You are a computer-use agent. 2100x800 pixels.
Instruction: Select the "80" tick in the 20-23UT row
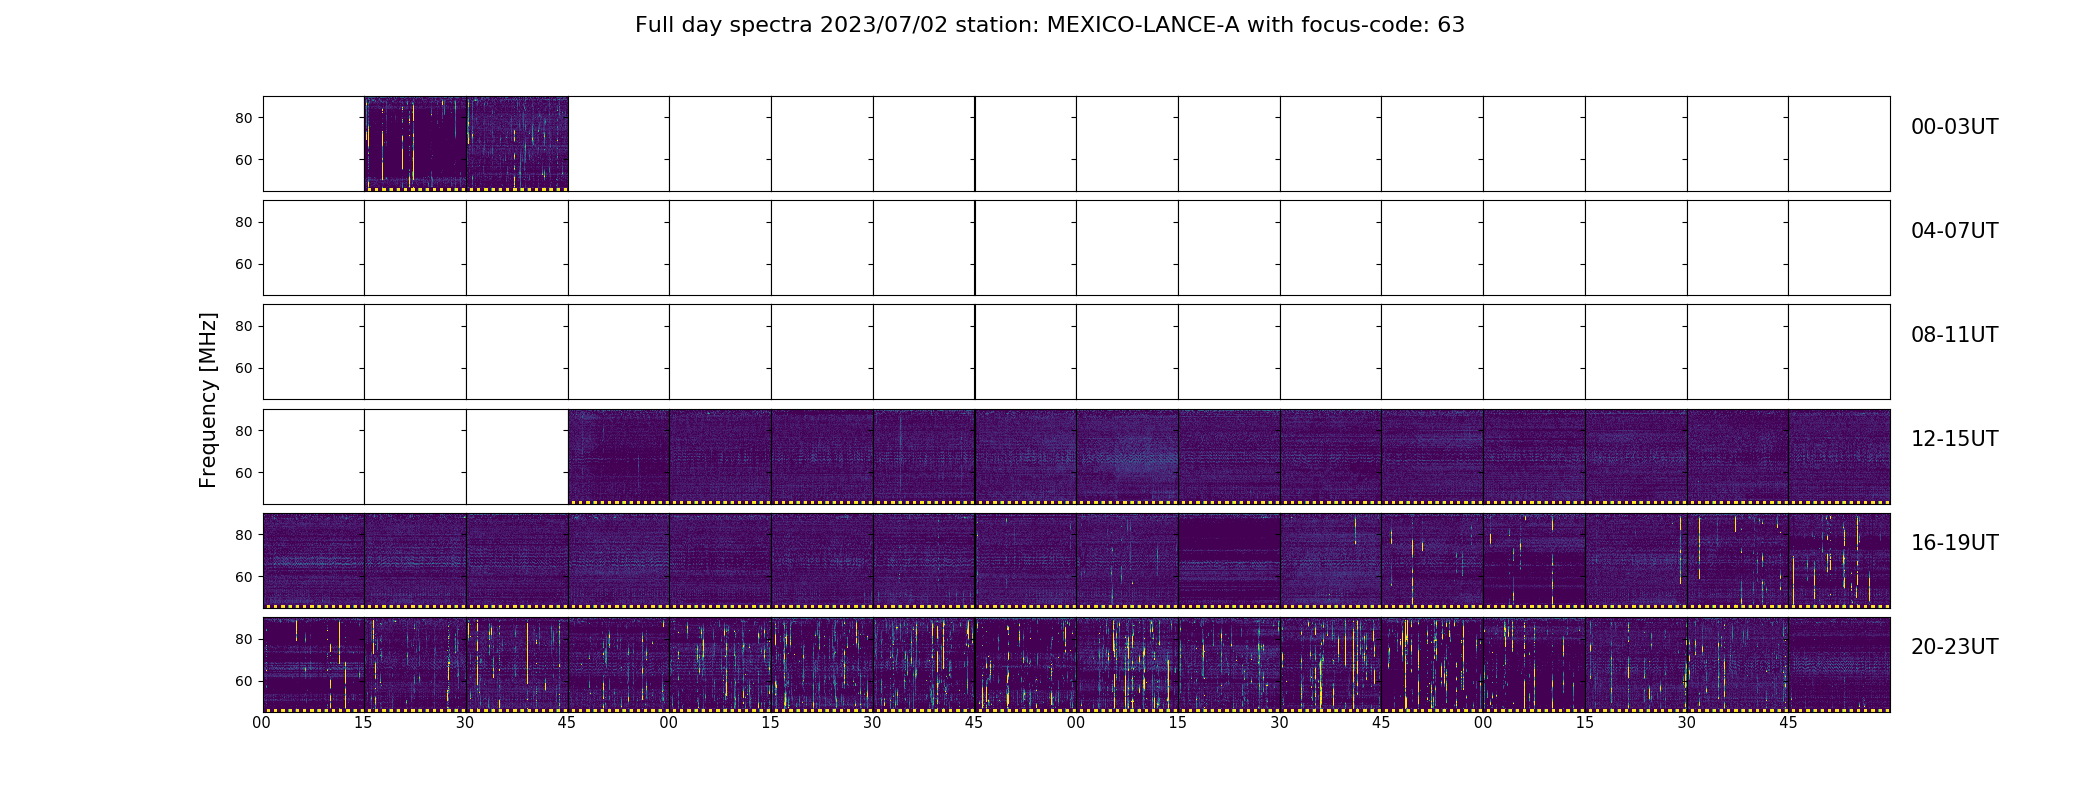pos(244,639)
